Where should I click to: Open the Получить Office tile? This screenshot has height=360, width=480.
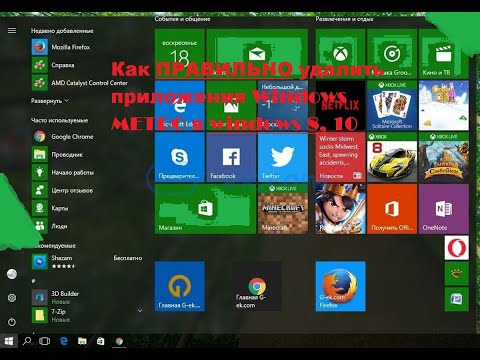coord(392,209)
